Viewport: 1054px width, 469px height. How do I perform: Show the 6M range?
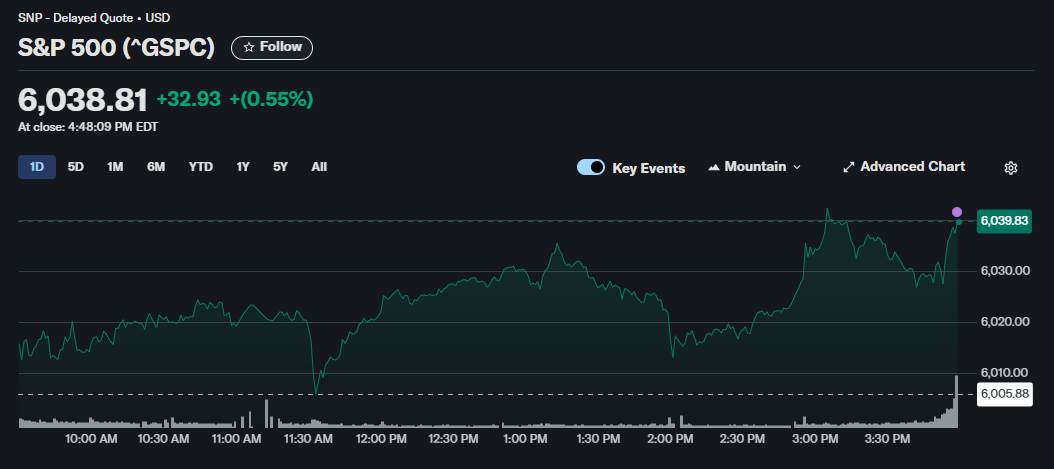tap(156, 167)
